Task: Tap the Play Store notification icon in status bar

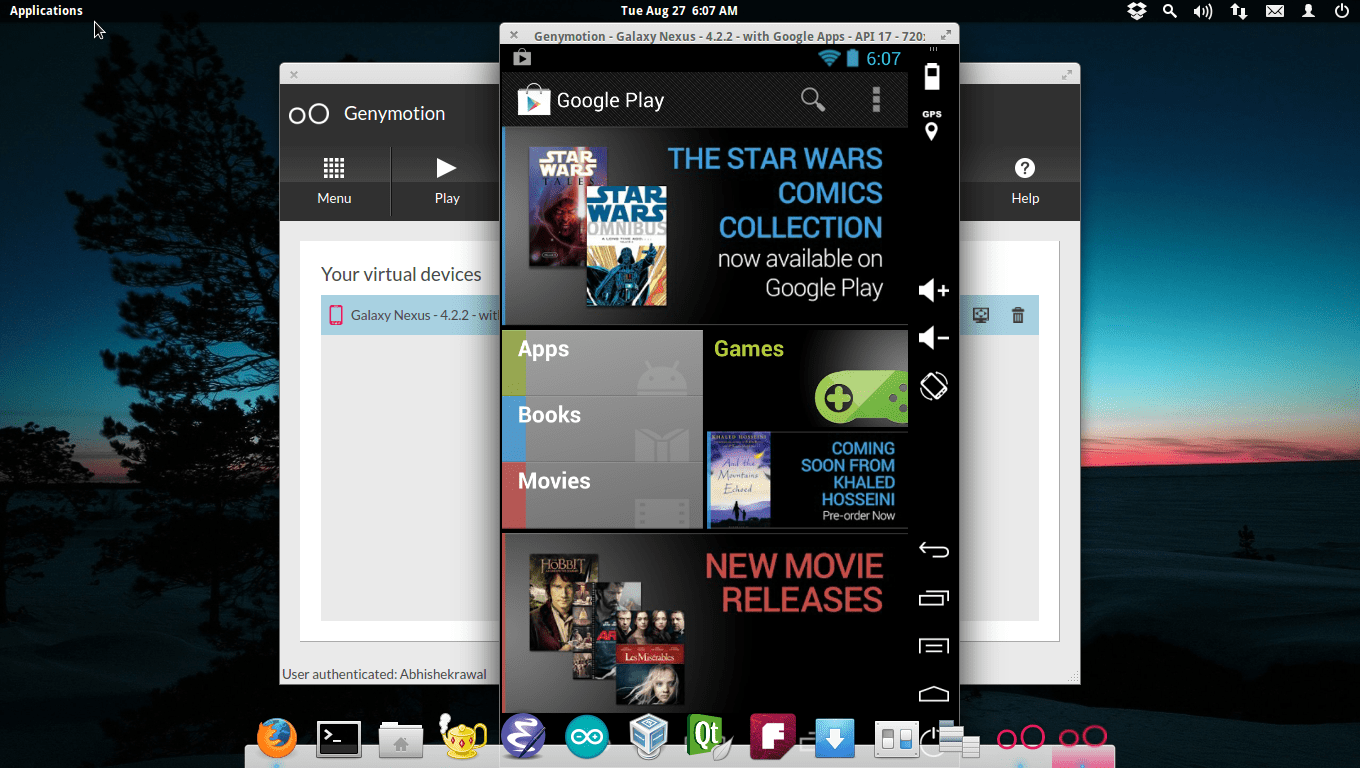Action: [522, 58]
